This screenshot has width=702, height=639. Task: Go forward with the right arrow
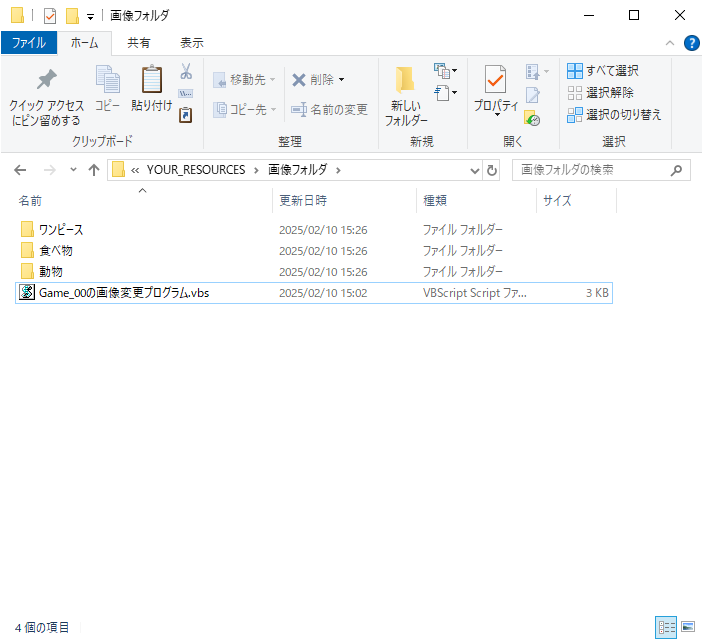[50, 170]
